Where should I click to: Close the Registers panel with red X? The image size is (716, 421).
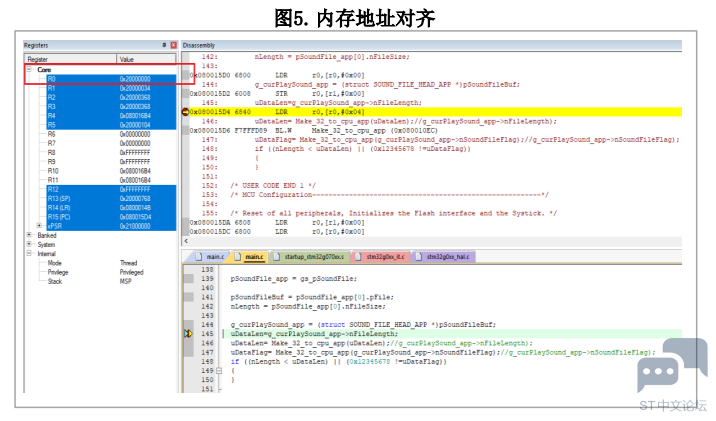pos(174,45)
